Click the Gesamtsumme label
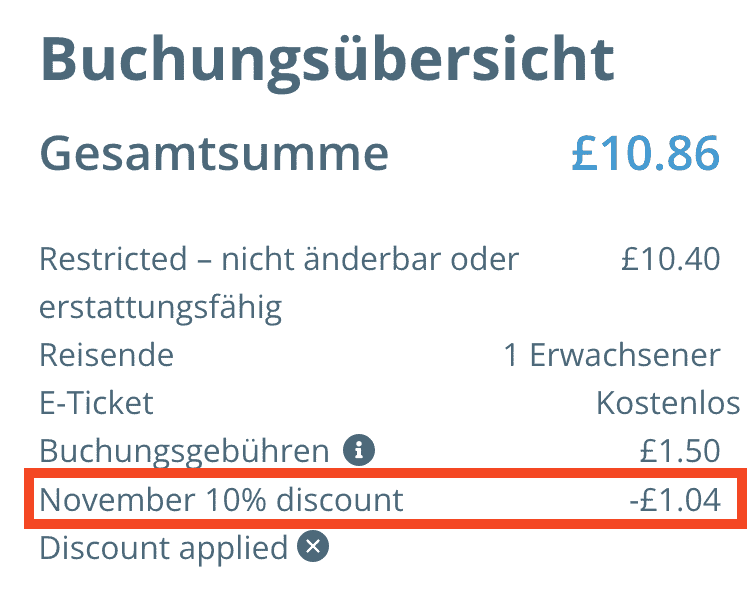Viewport: 752px width, 604px height. pyautogui.click(x=213, y=154)
